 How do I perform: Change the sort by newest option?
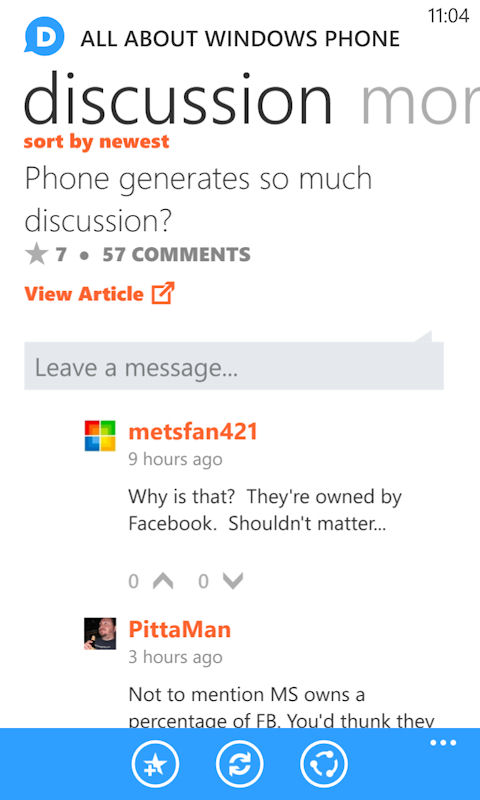[x=96, y=141]
